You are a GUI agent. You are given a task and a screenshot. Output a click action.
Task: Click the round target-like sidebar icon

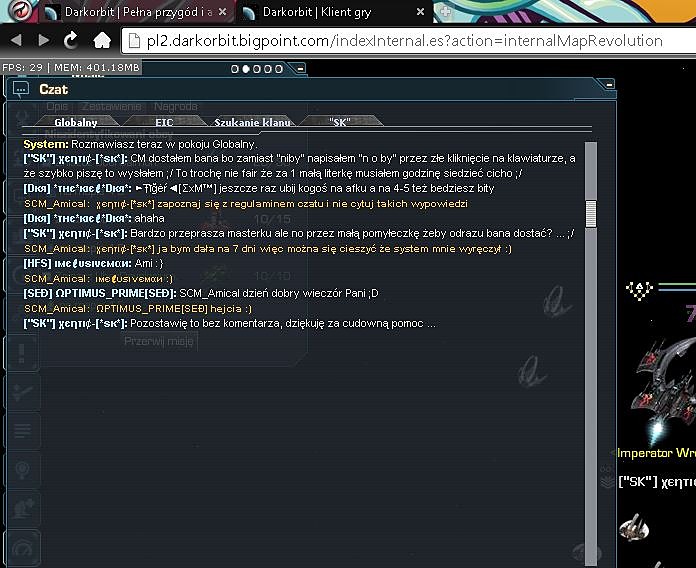pyautogui.click(x=23, y=469)
